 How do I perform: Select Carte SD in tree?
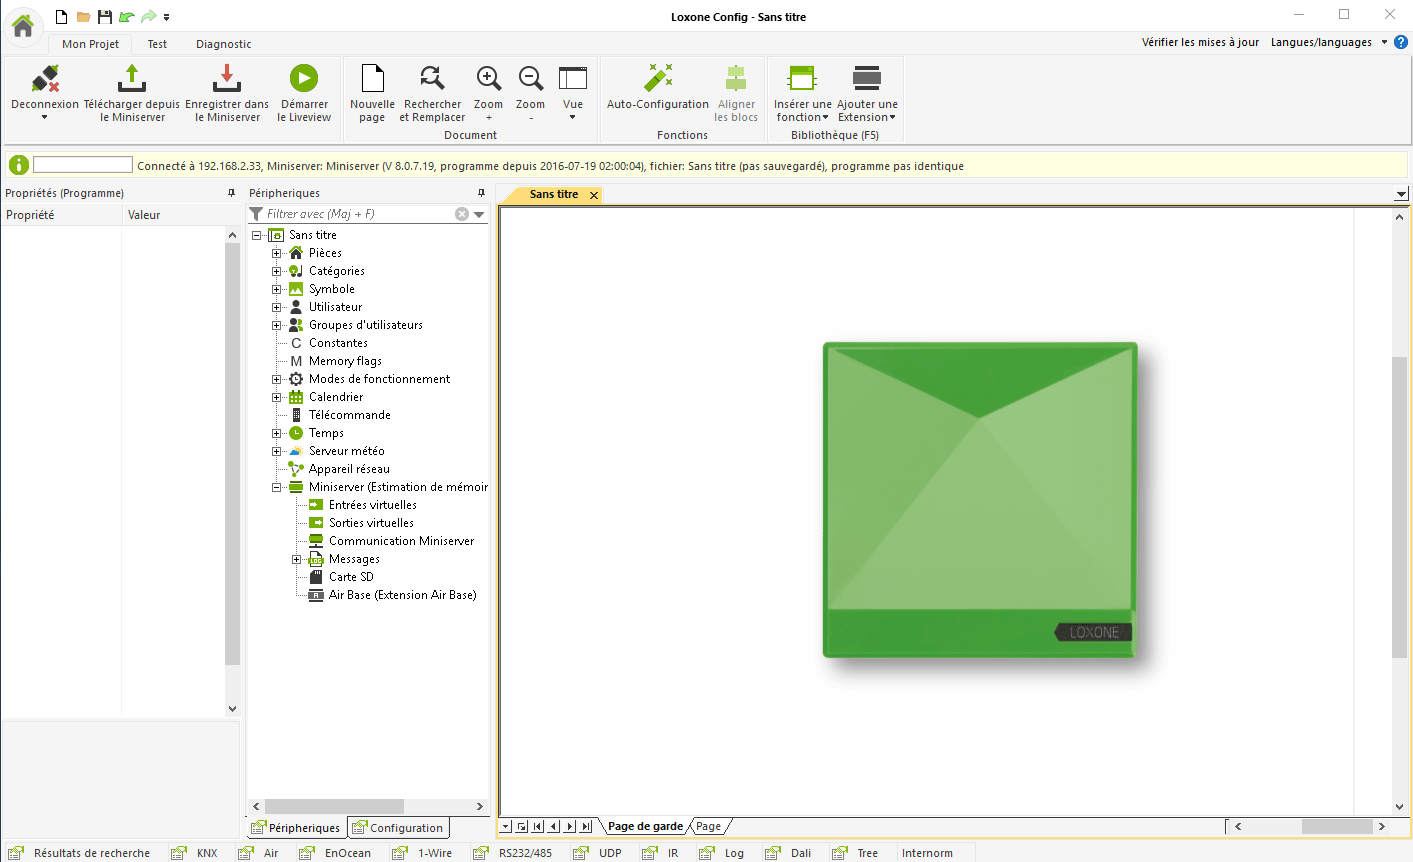351,577
